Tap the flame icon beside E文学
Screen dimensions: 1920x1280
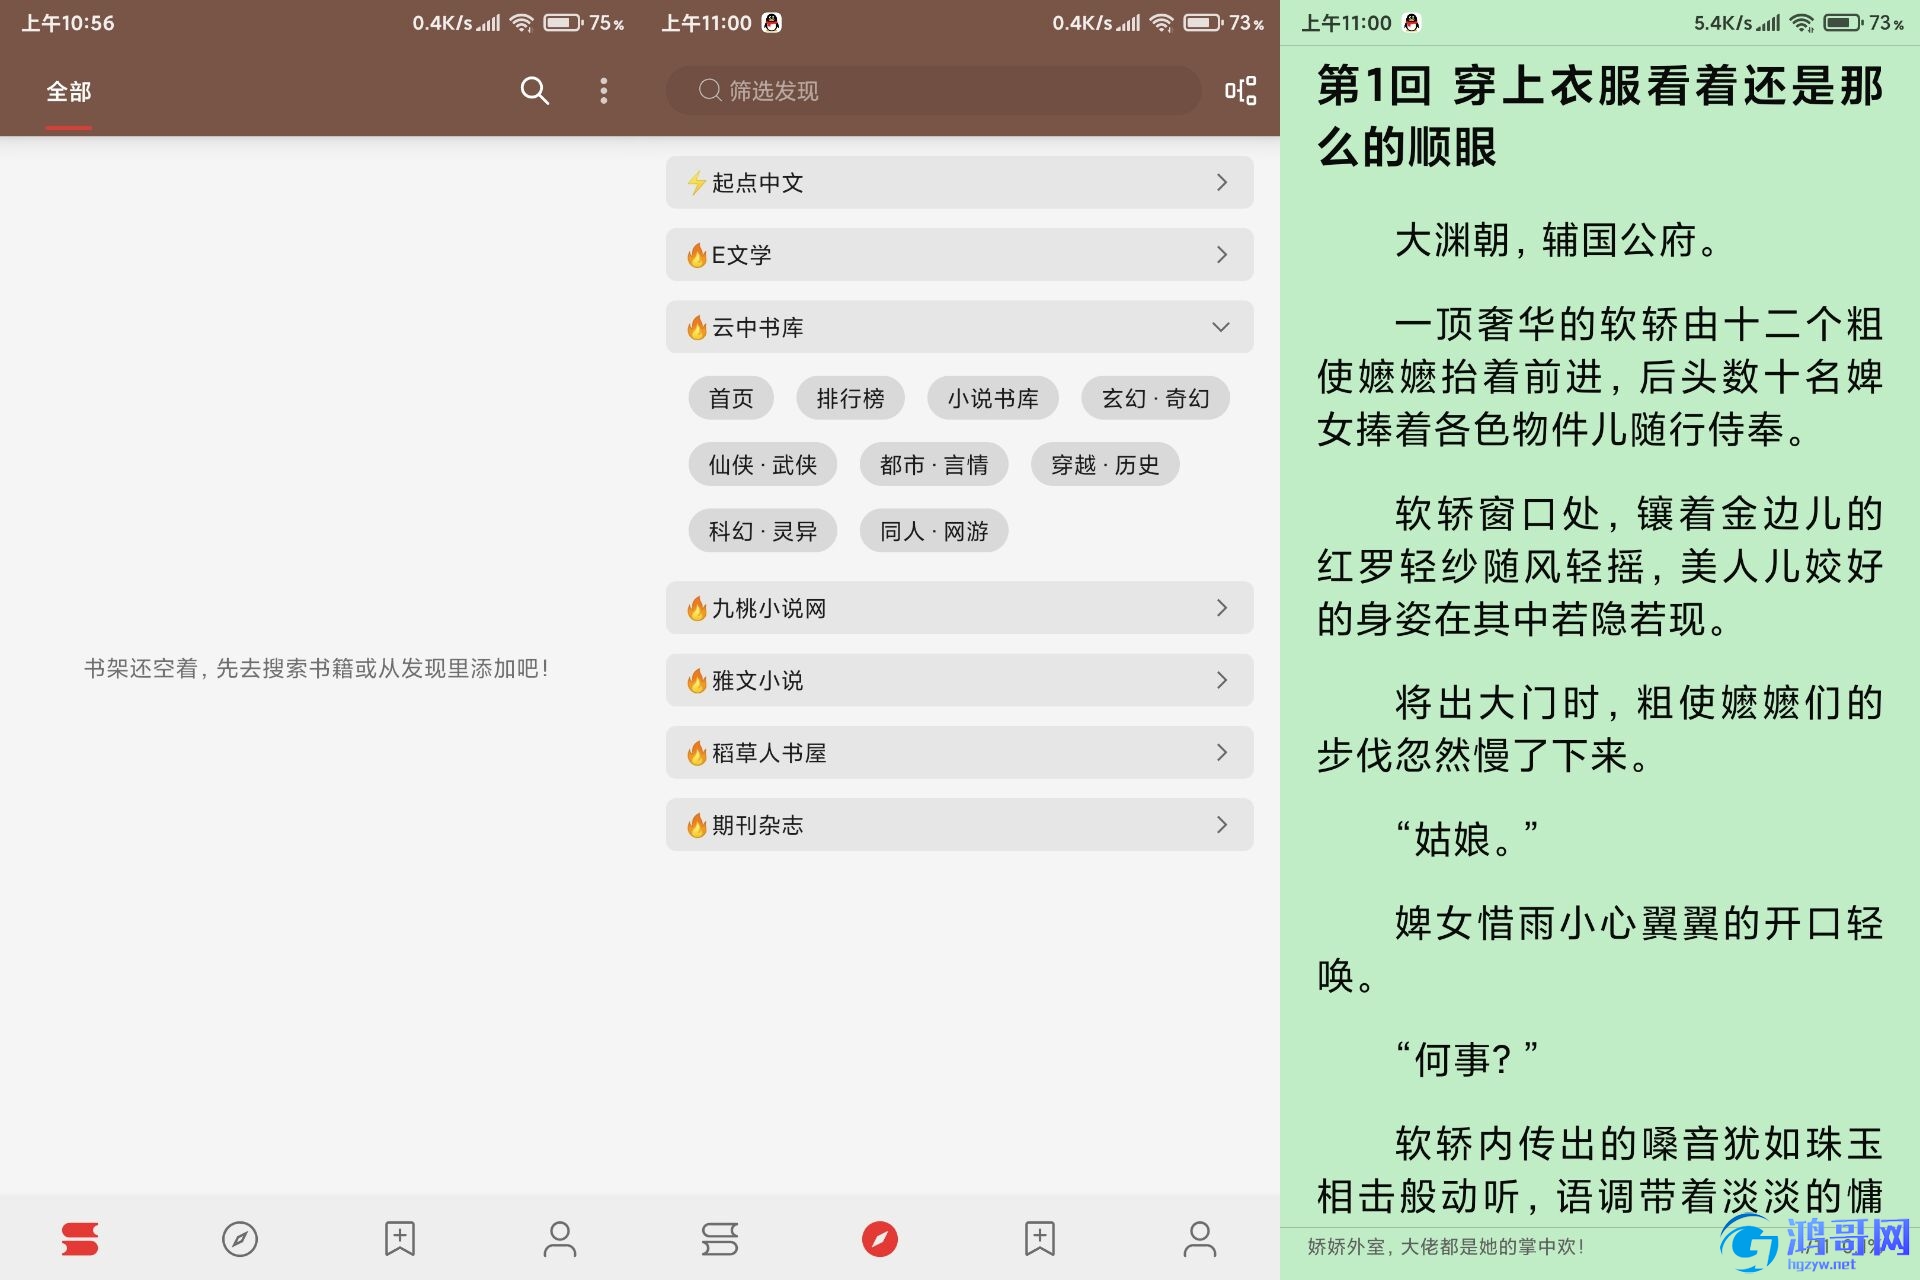[x=697, y=255]
